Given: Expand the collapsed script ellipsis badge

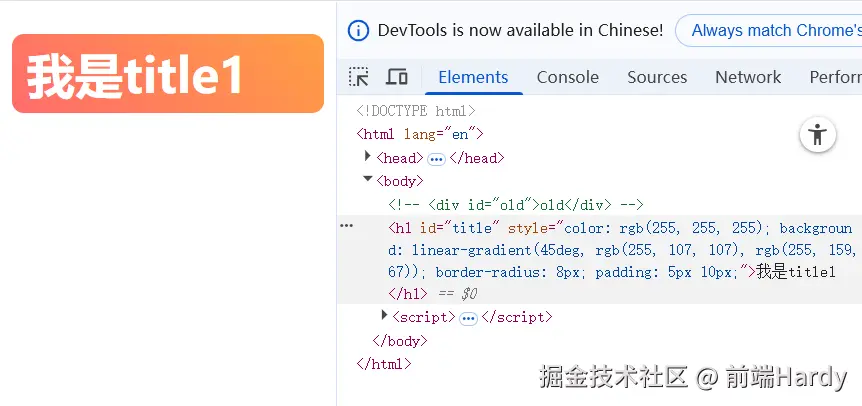Looking at the screenshot, I should click(468, 319).
